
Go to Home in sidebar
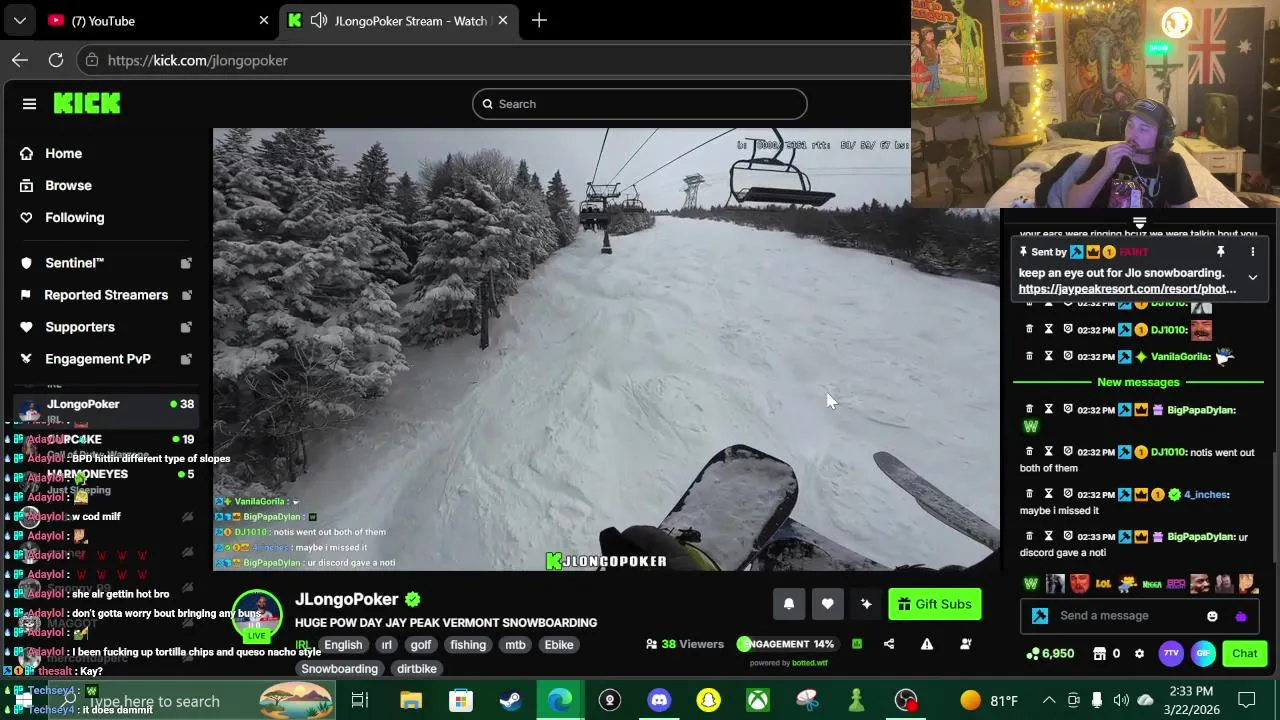point(63,153)
